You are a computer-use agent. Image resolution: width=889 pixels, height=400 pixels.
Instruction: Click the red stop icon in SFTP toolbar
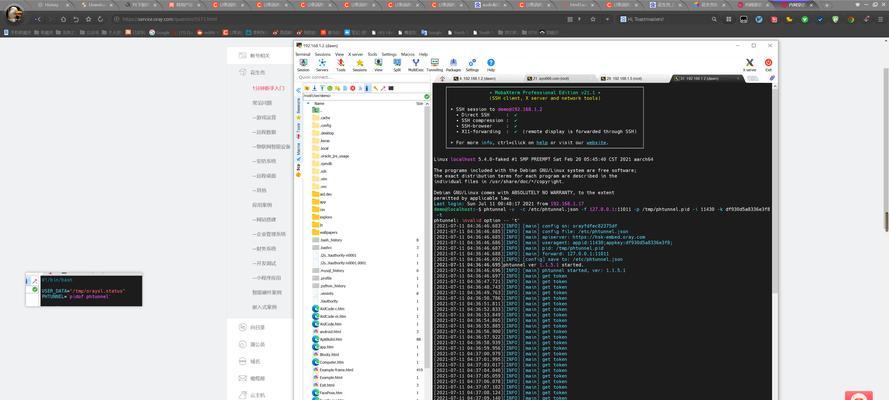[352, 88]
